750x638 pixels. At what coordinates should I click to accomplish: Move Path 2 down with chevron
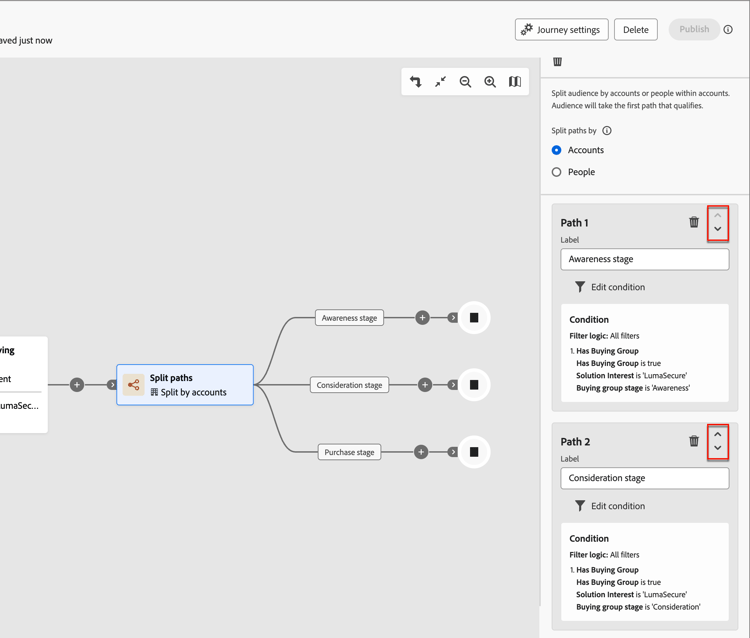tap(718, 448)
